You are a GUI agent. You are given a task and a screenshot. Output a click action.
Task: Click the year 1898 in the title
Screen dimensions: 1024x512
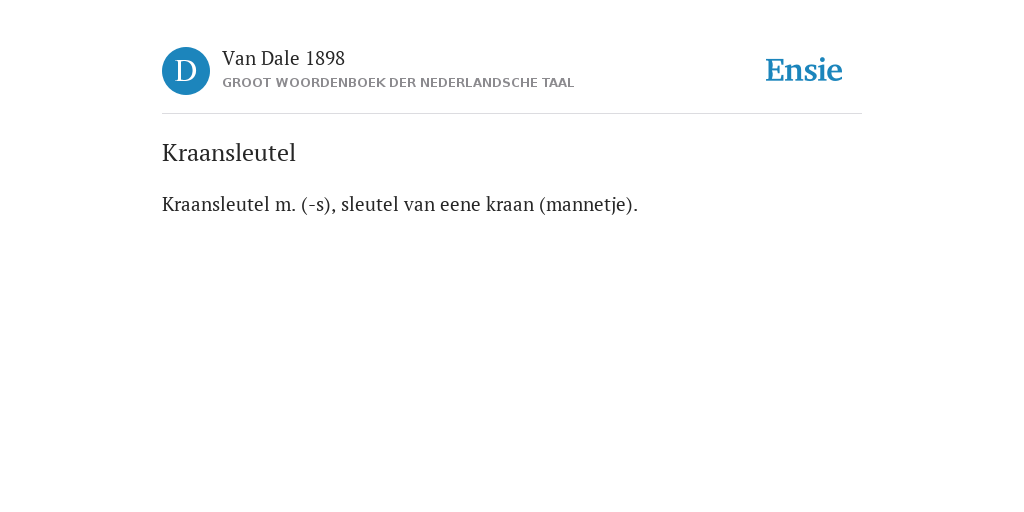[325, 59]
